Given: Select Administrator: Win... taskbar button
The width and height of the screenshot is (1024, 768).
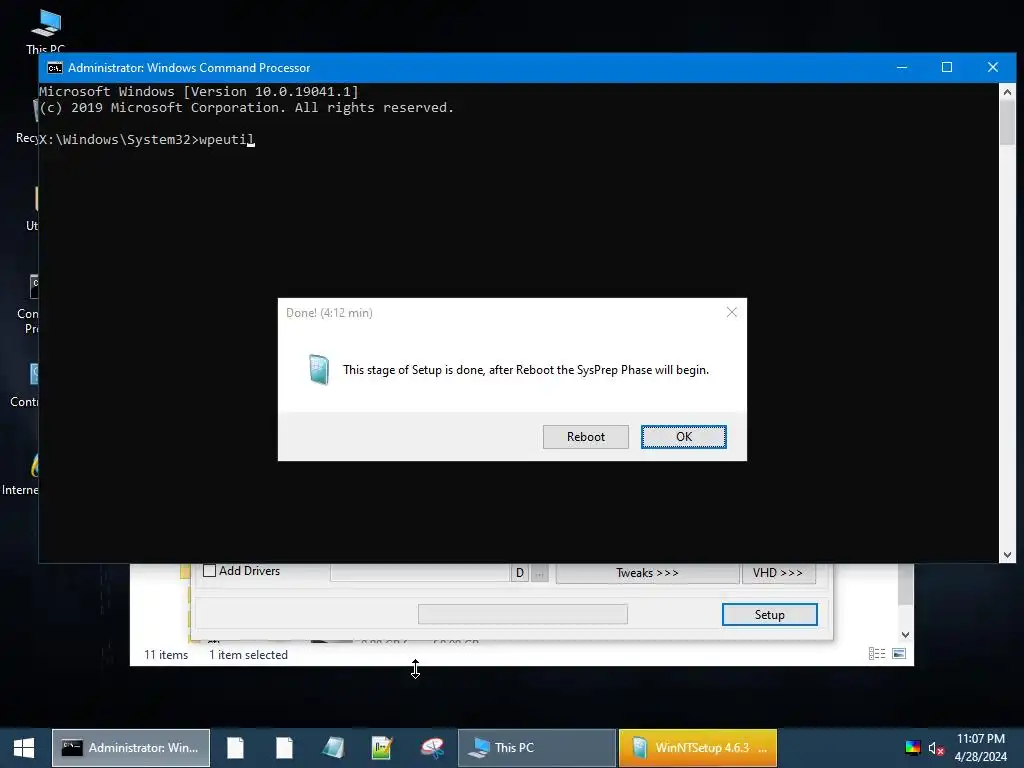Looking at the screenshot, I should tap(131, 748).
